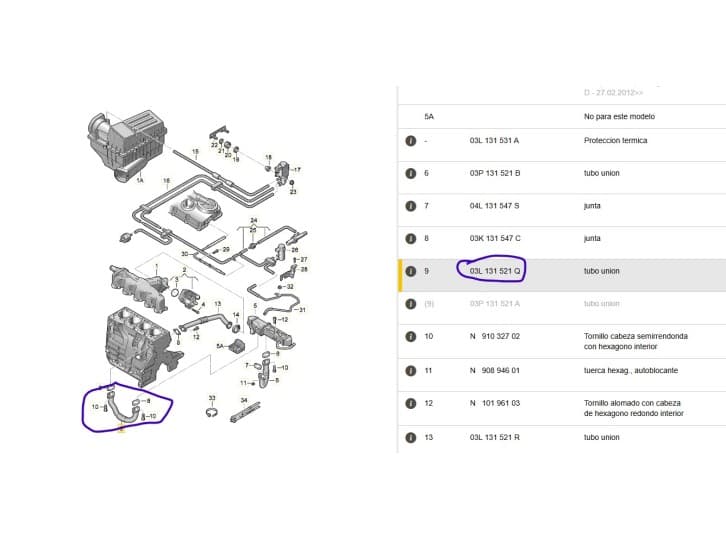Click 'junta' description in row 8
This screenshot has width=726, height=539.
coord(592,238)
